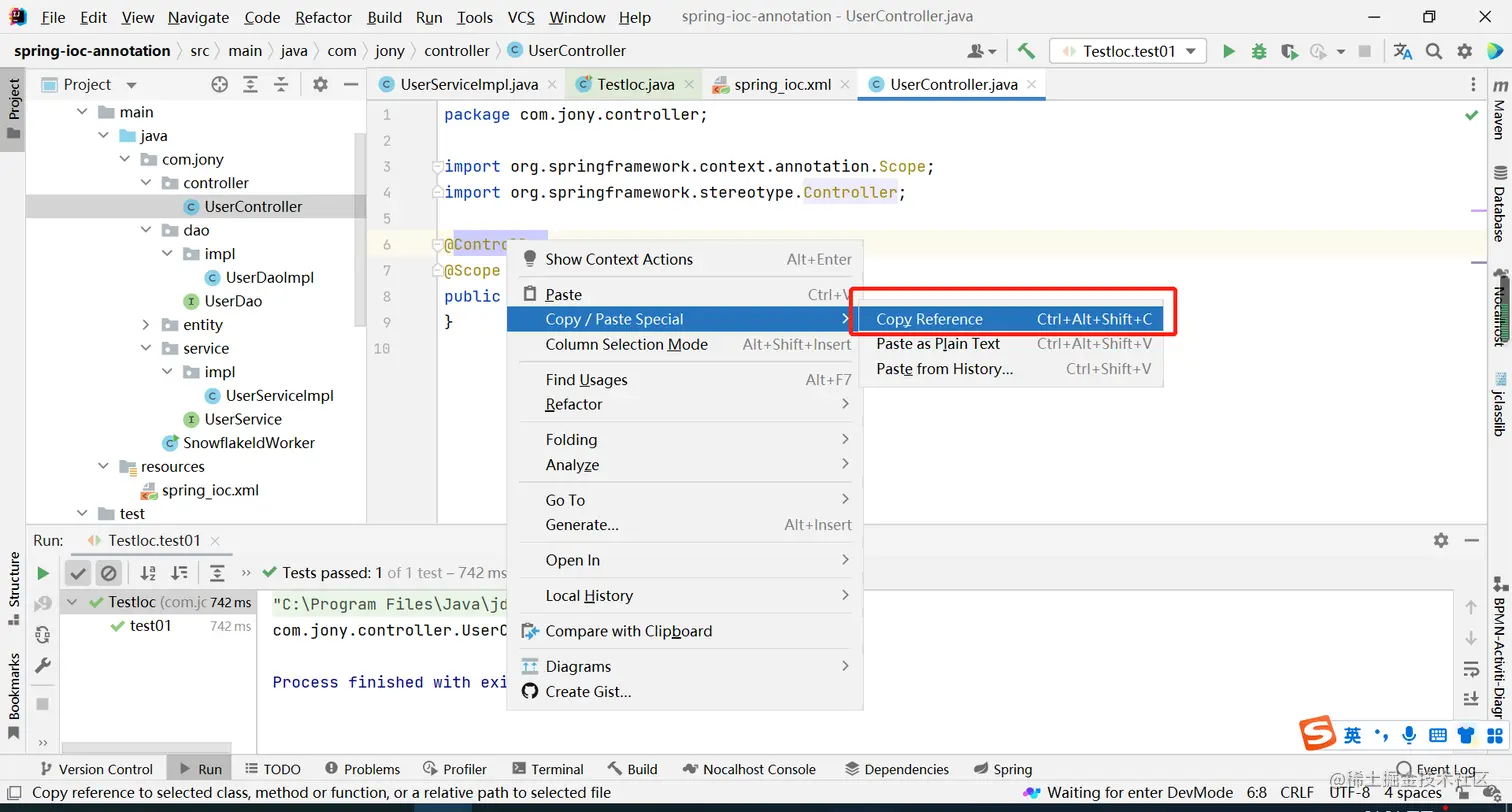The image size is (1512, 812).
Task: Open the VCS menu
Action: point(521,17)
